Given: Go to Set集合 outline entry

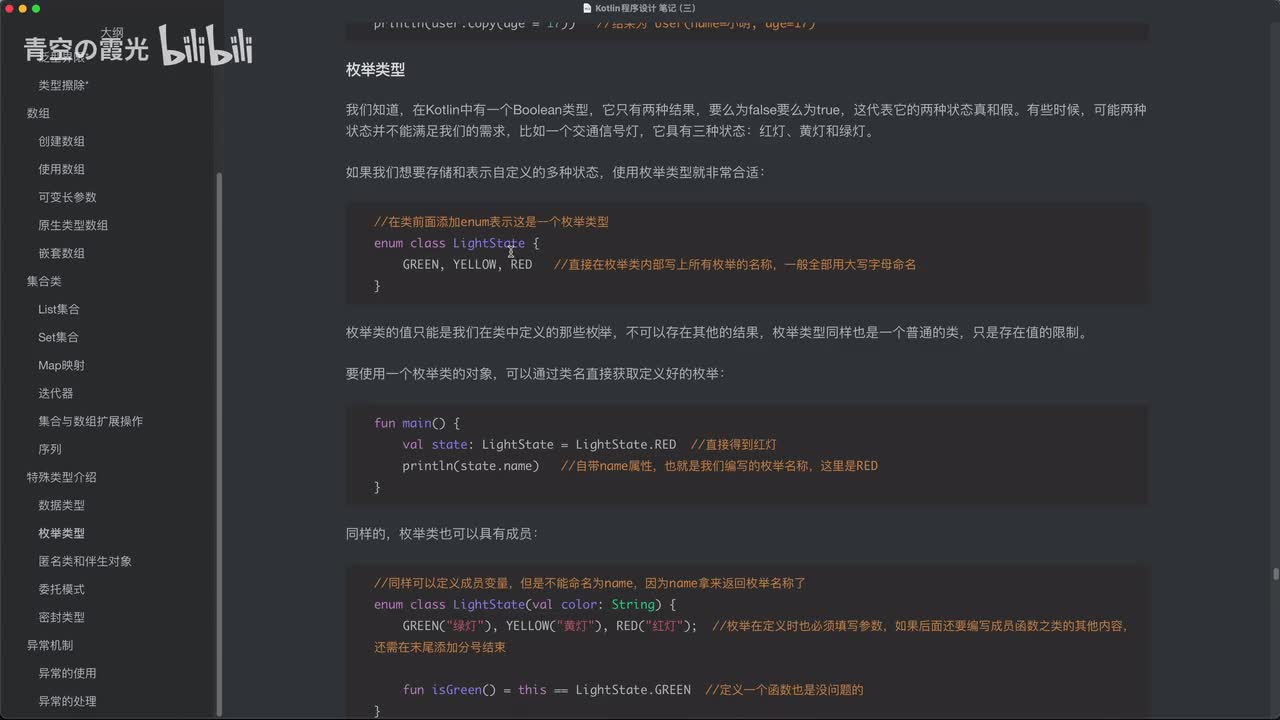Looking at the screenshot, I should click(x=58, y=337).
